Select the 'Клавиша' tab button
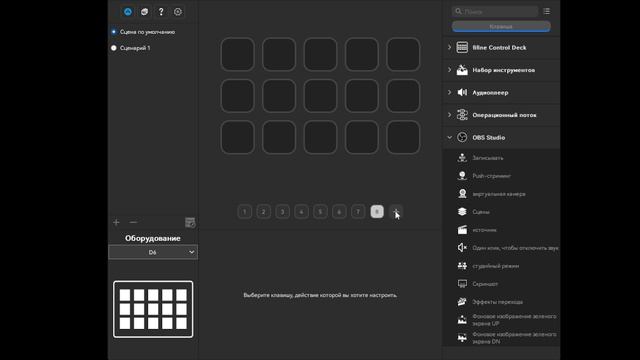Viewport: 640px width, 360px height. point(501,27)
